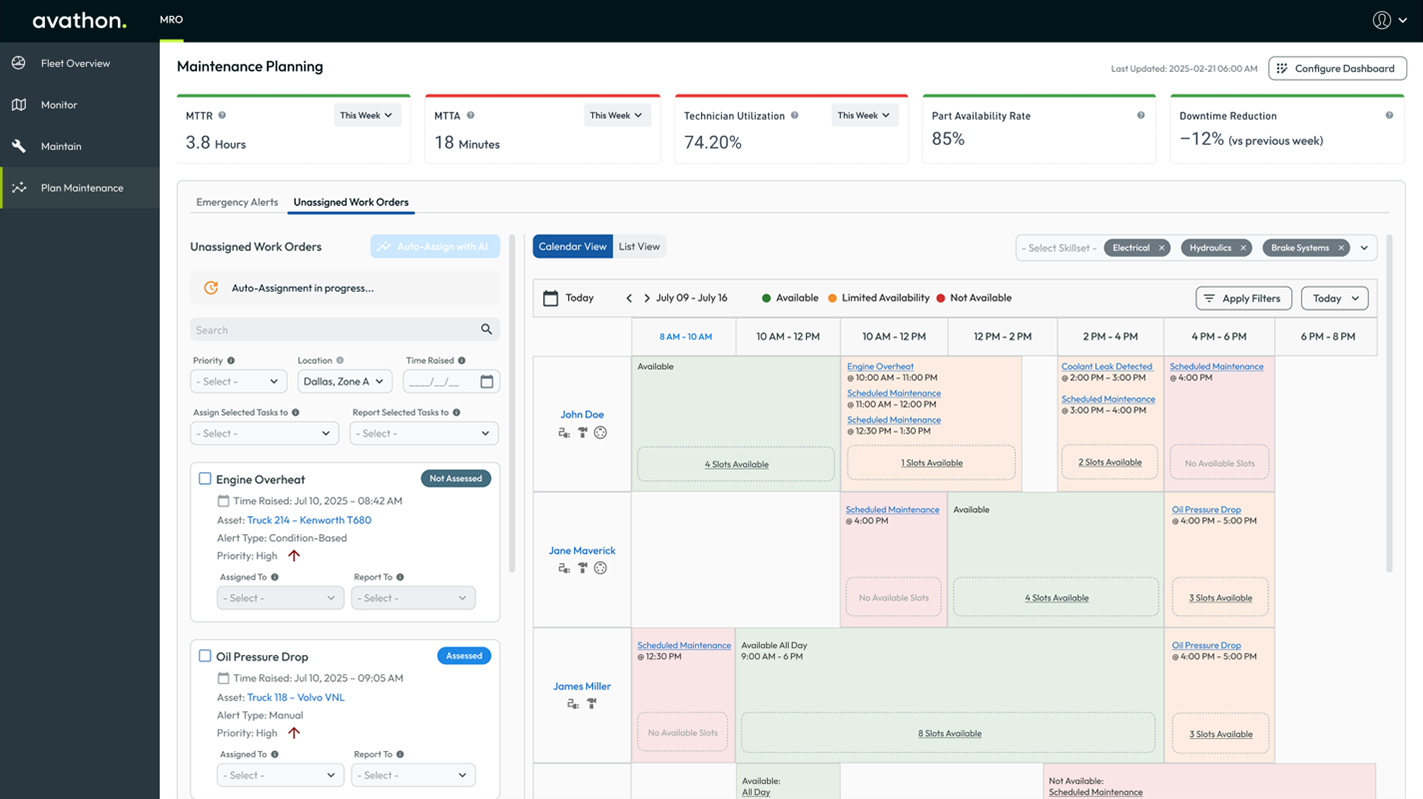Click the work orders Search field
The image size is (1423, 799).
335,330
